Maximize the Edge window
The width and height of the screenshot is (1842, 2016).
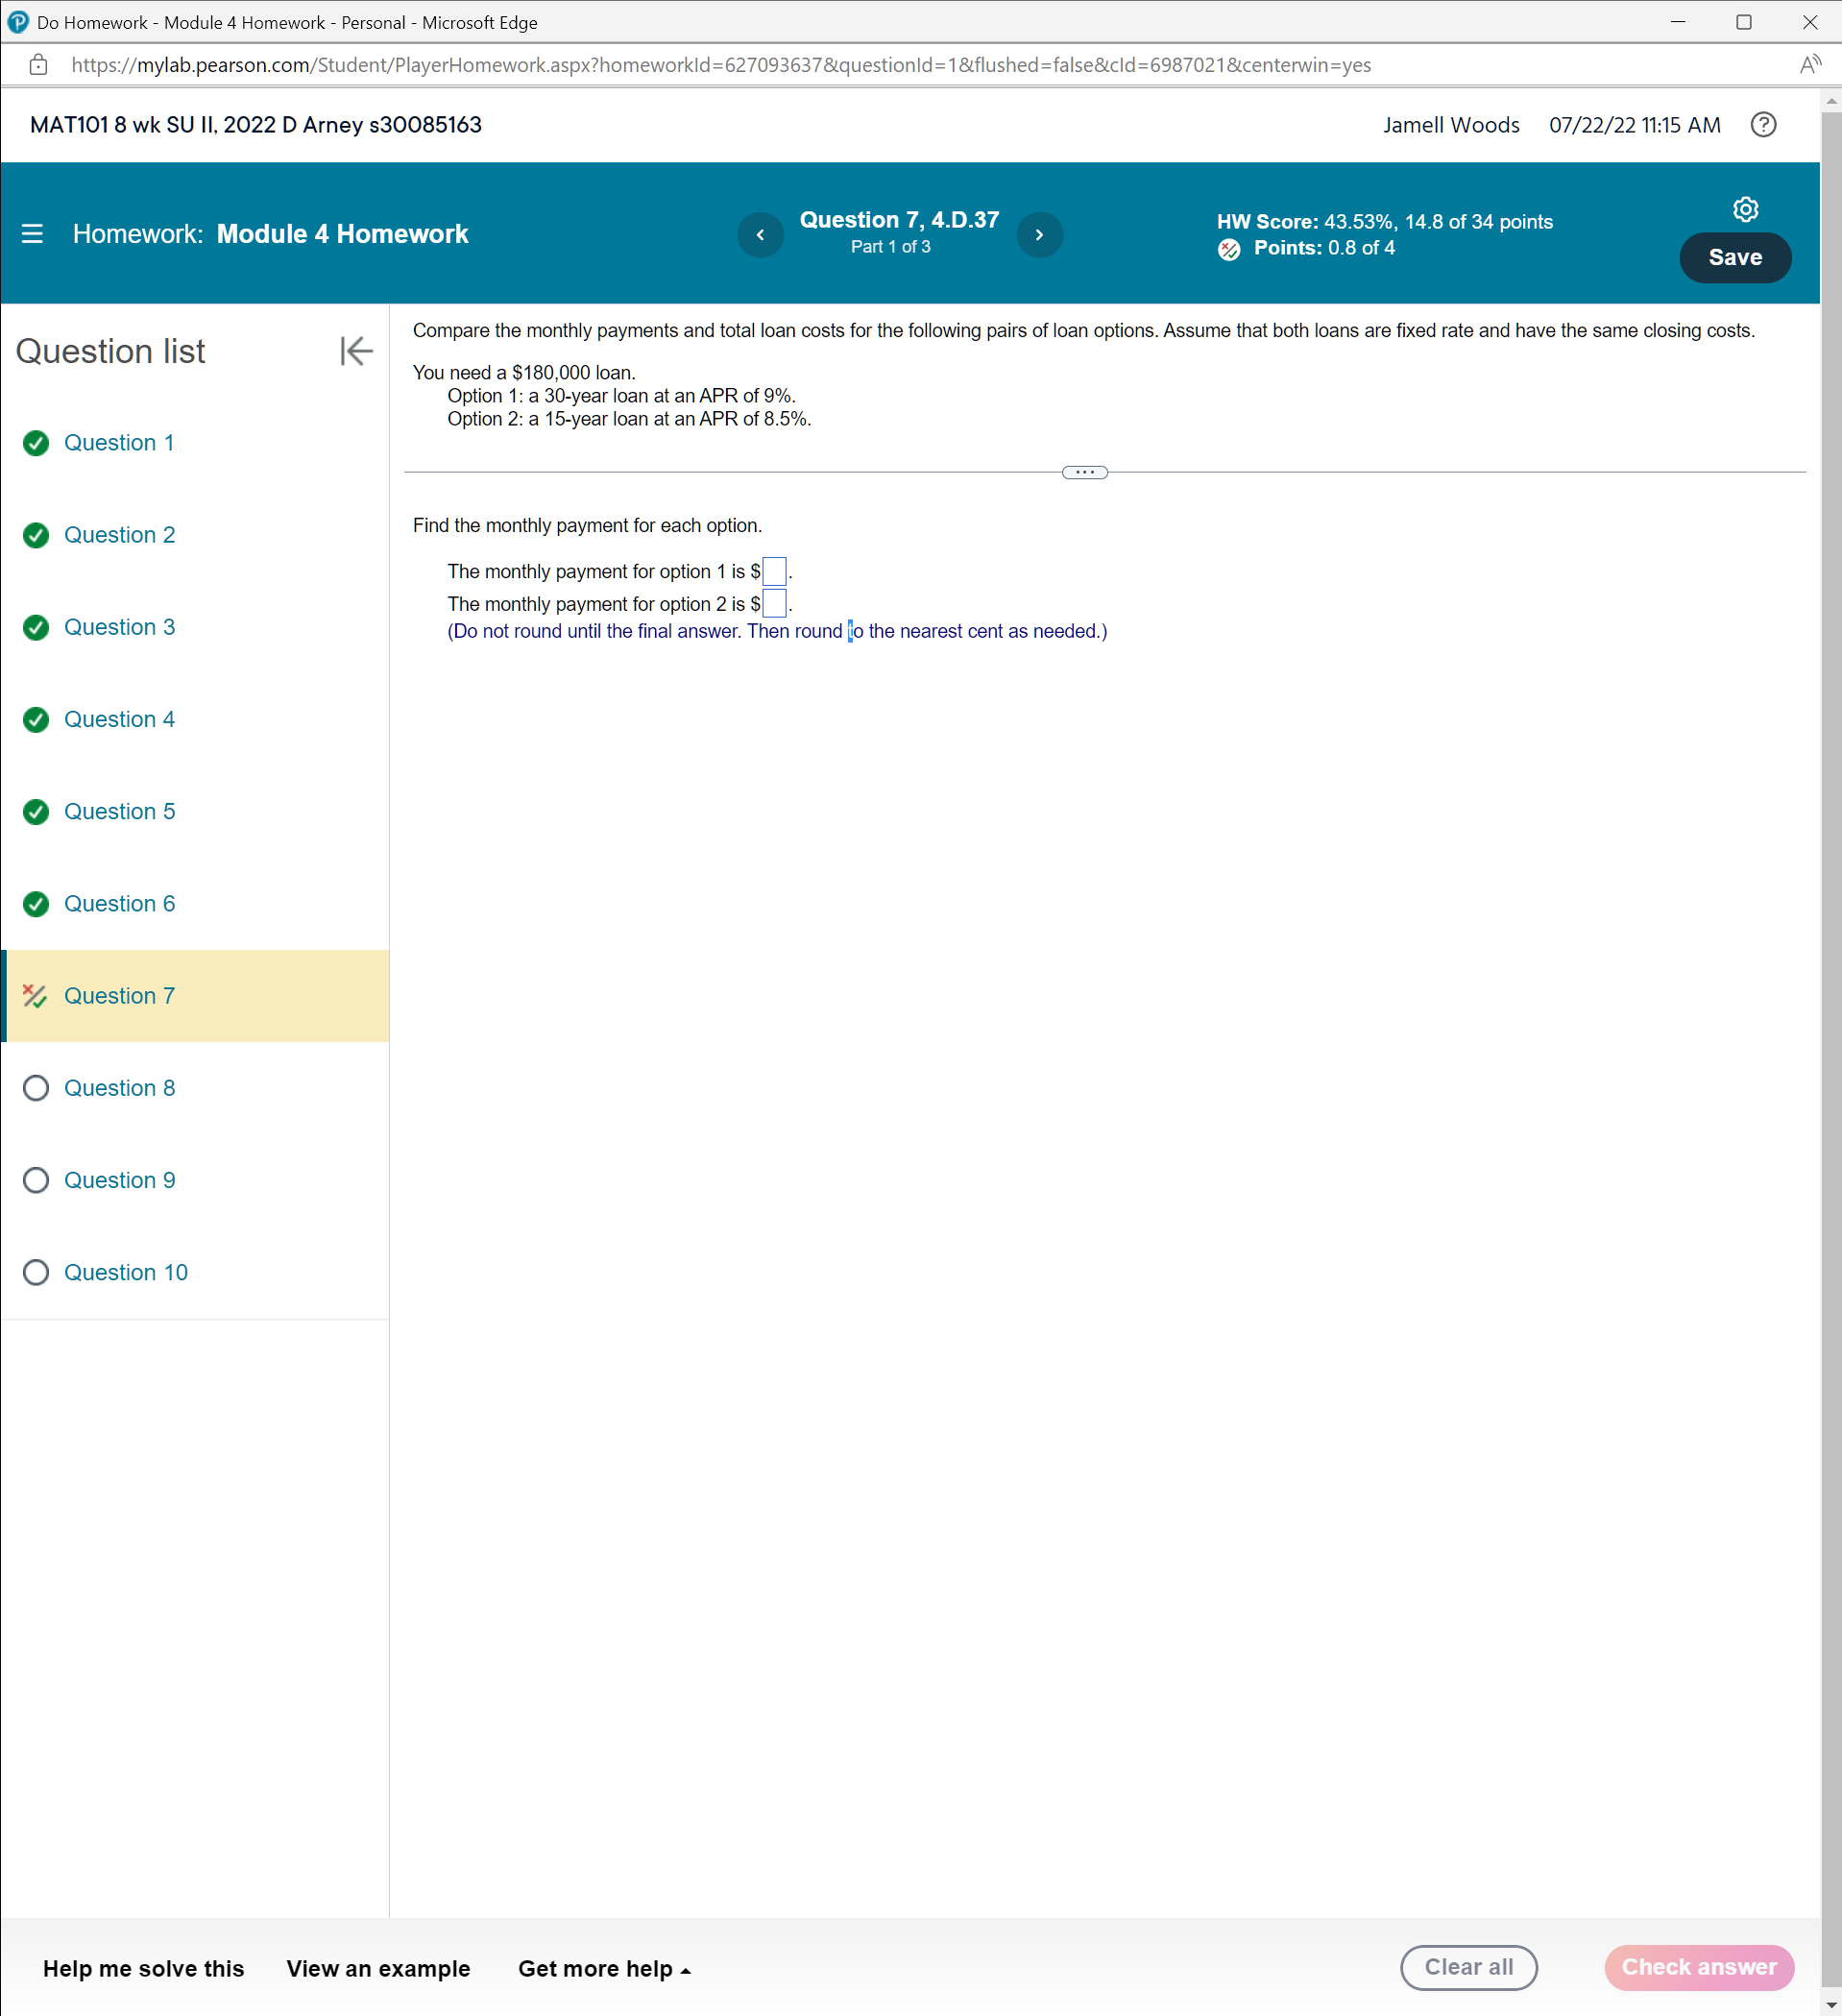(x=1744, y=22)
